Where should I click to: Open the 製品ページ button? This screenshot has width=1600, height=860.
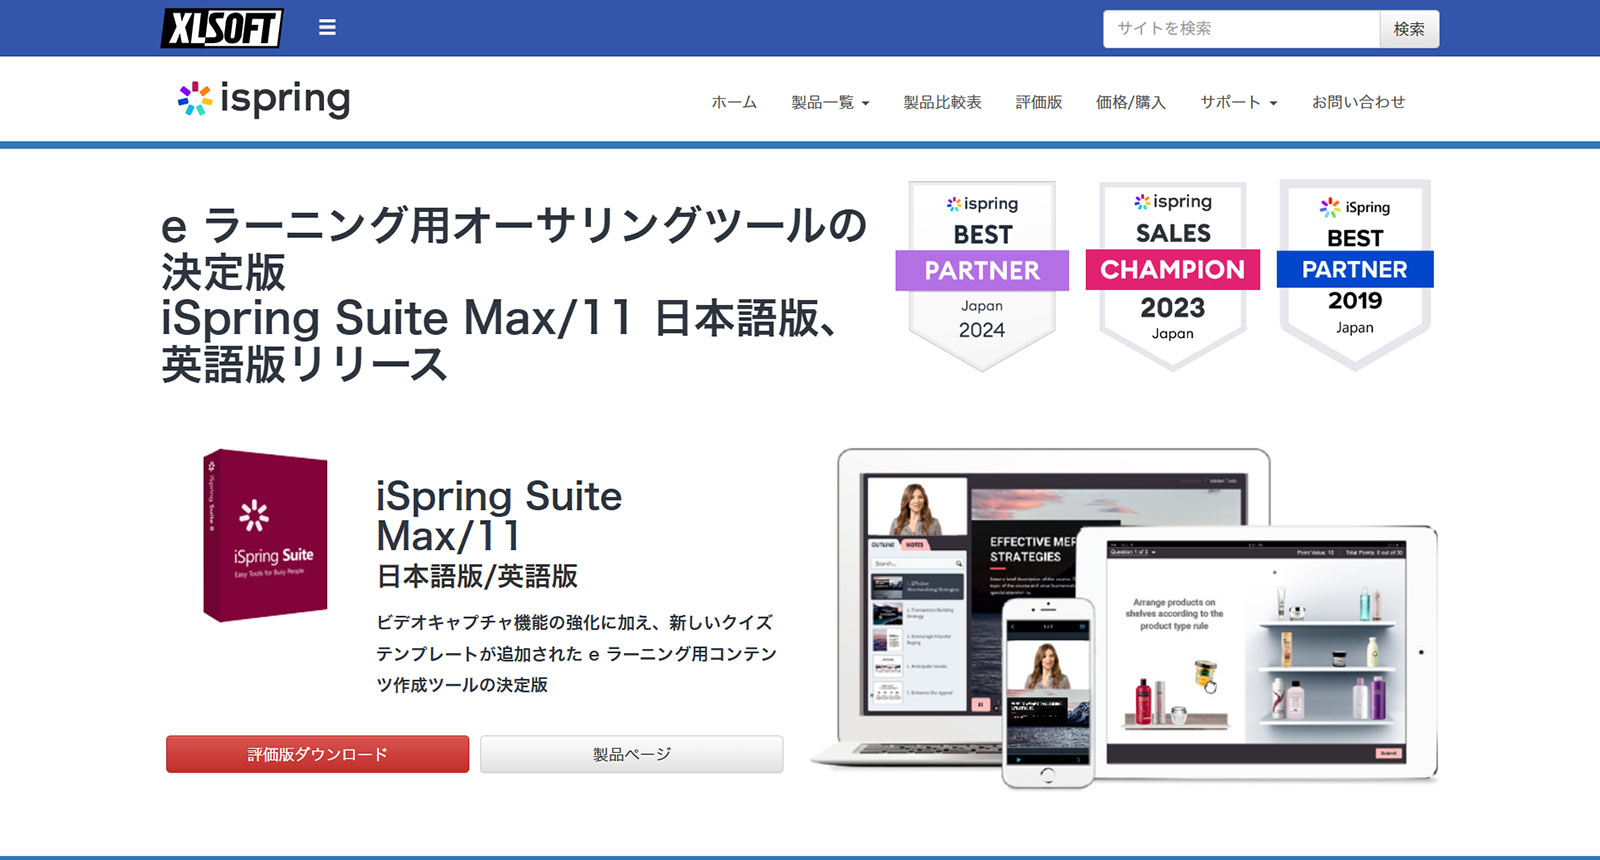[631, 754]
